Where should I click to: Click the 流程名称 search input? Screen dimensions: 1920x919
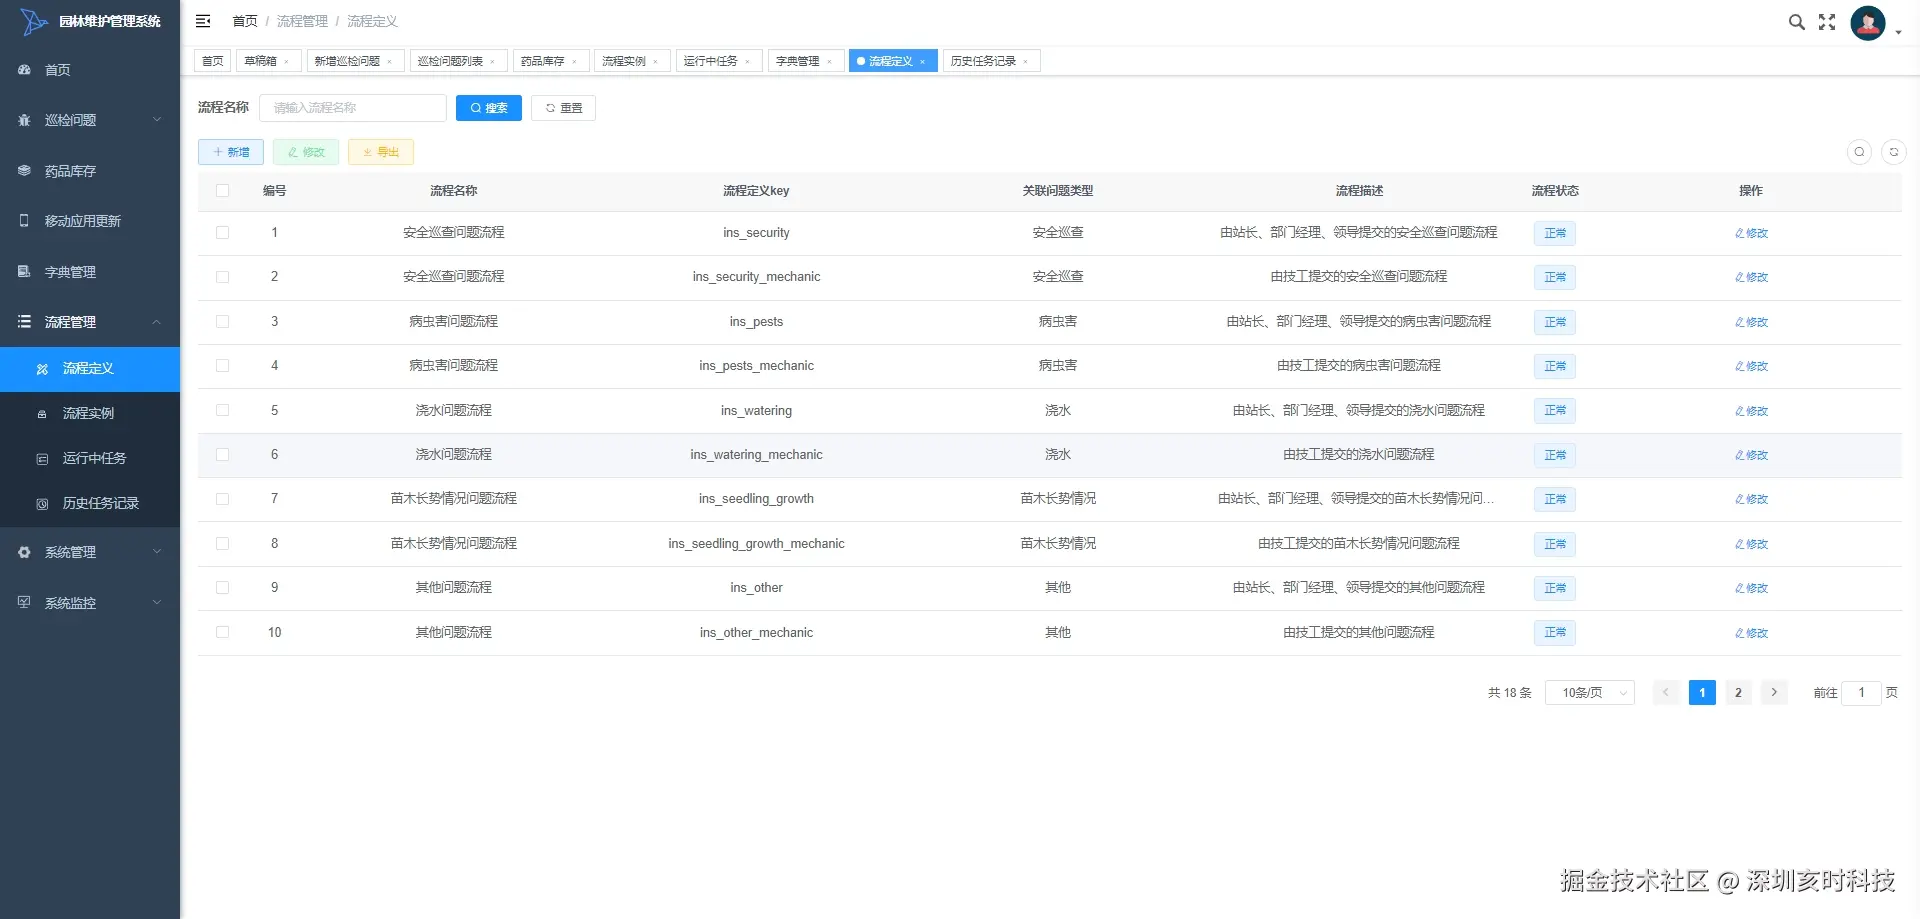pos(353,108)
